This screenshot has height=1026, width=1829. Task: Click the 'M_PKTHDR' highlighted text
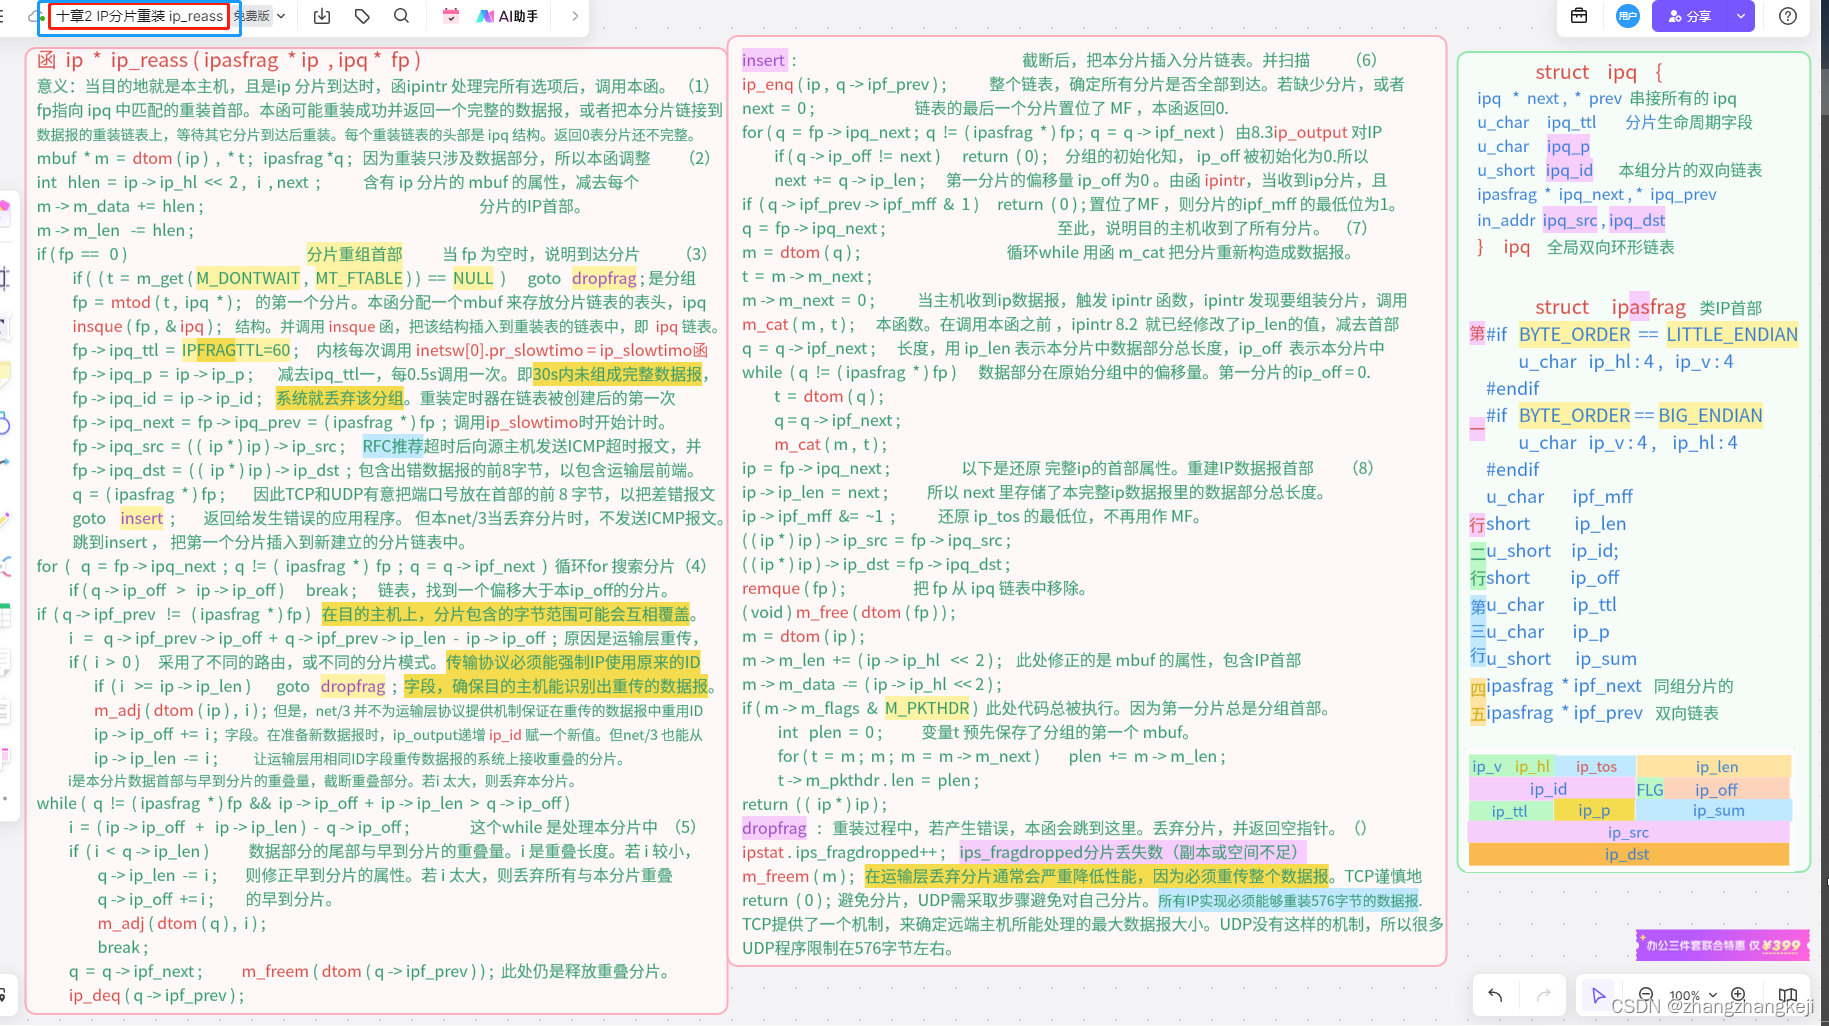click(x=927, y=708)
